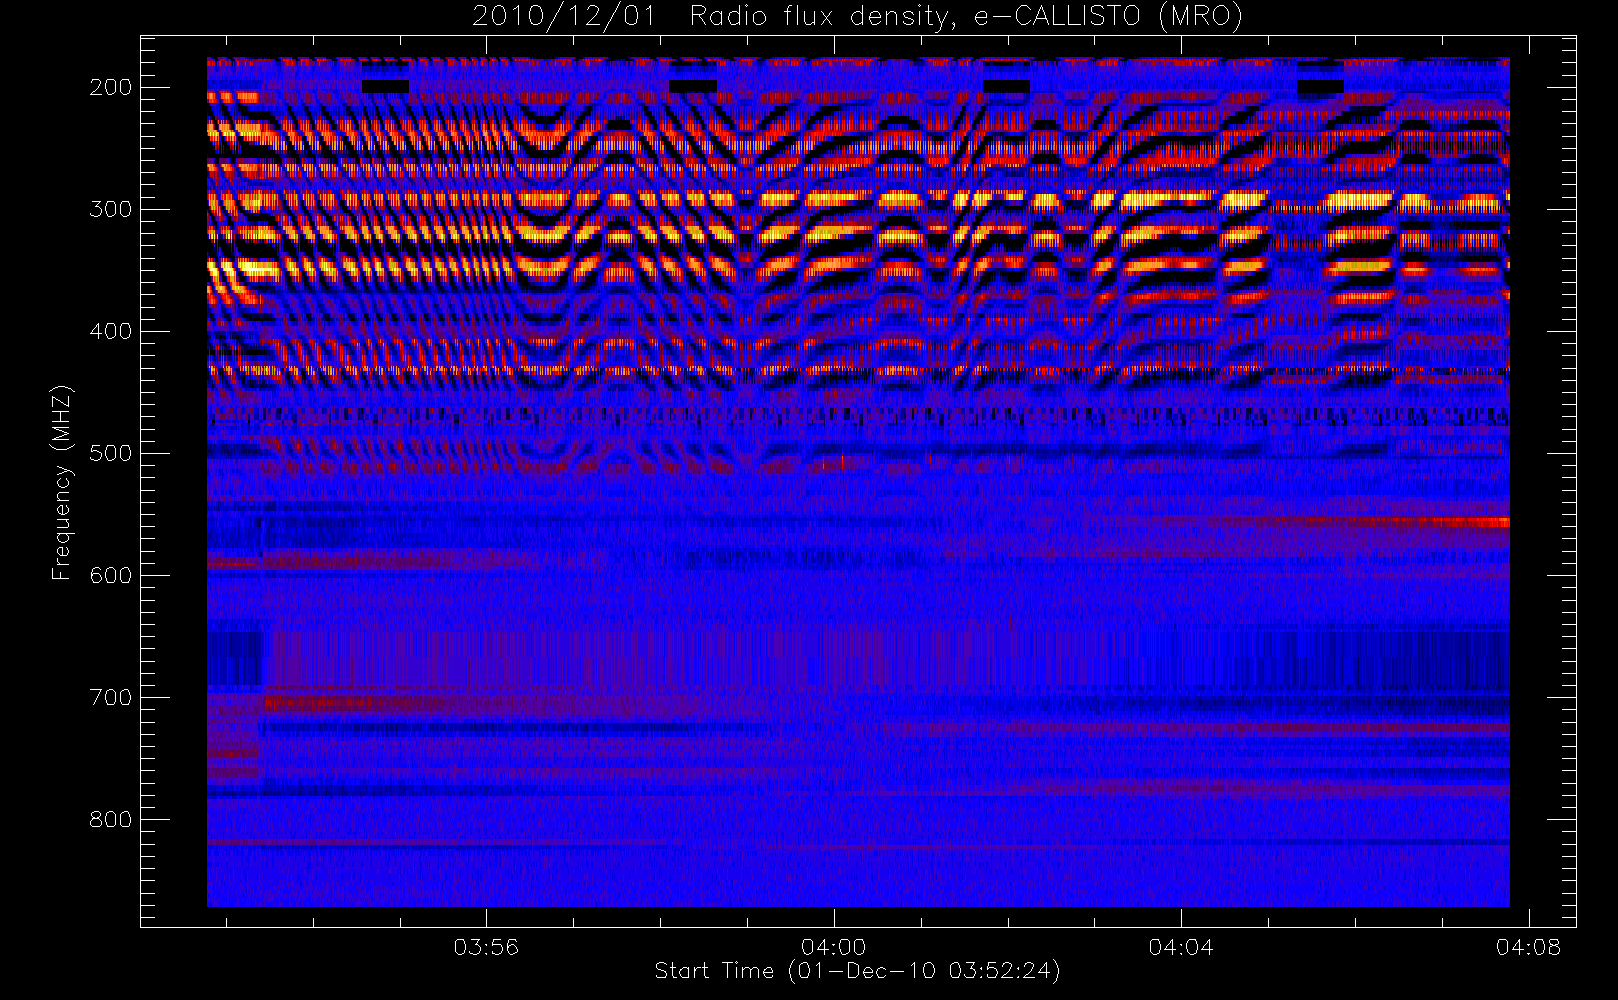Click the 04:00 time tick label
The height and width of the screenshot is (1000, 1618).
(x=834, y=946)
